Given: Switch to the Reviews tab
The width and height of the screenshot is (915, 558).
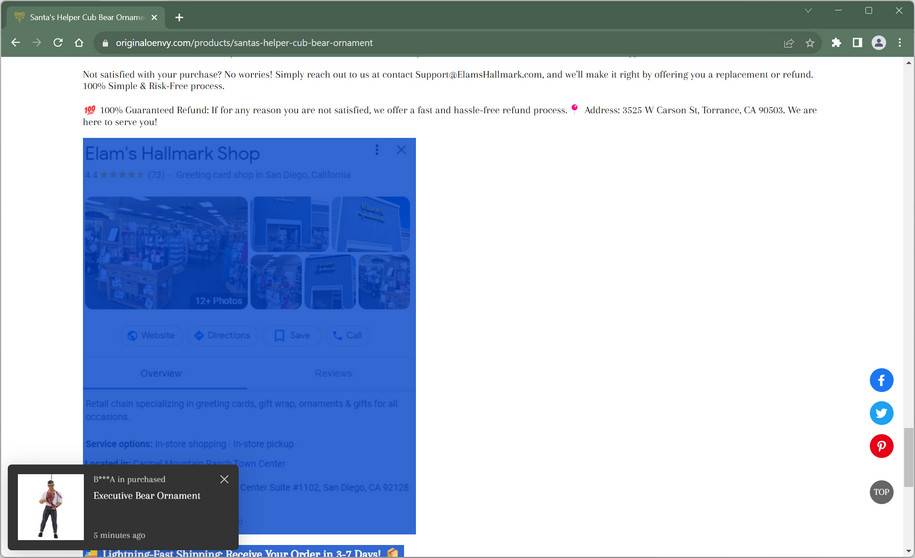Looking at the screenshot, I should [x=333, y=374].
